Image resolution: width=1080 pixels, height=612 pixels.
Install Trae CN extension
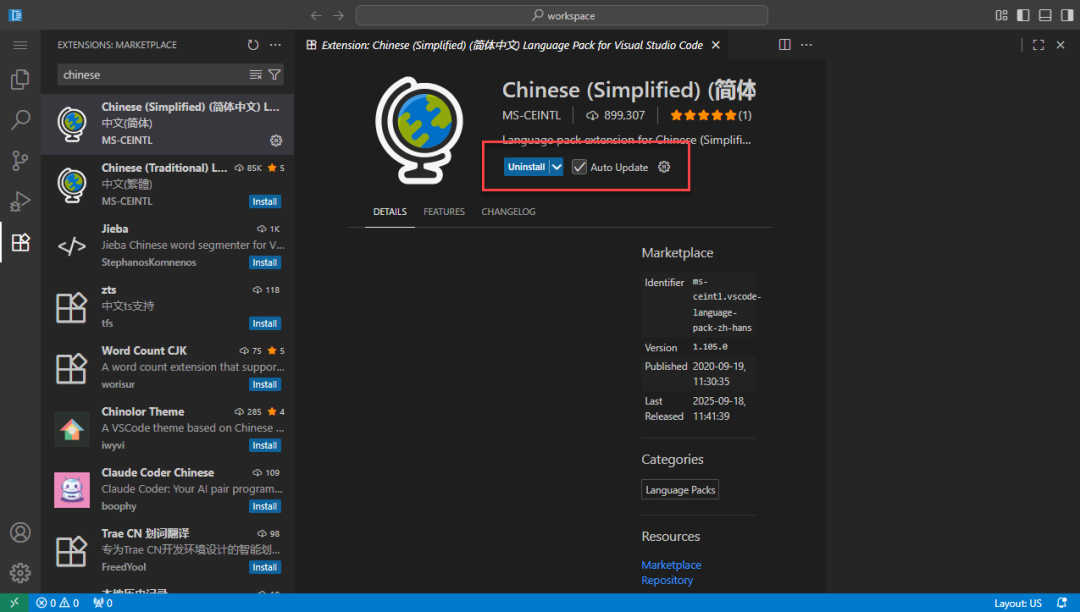264,567
